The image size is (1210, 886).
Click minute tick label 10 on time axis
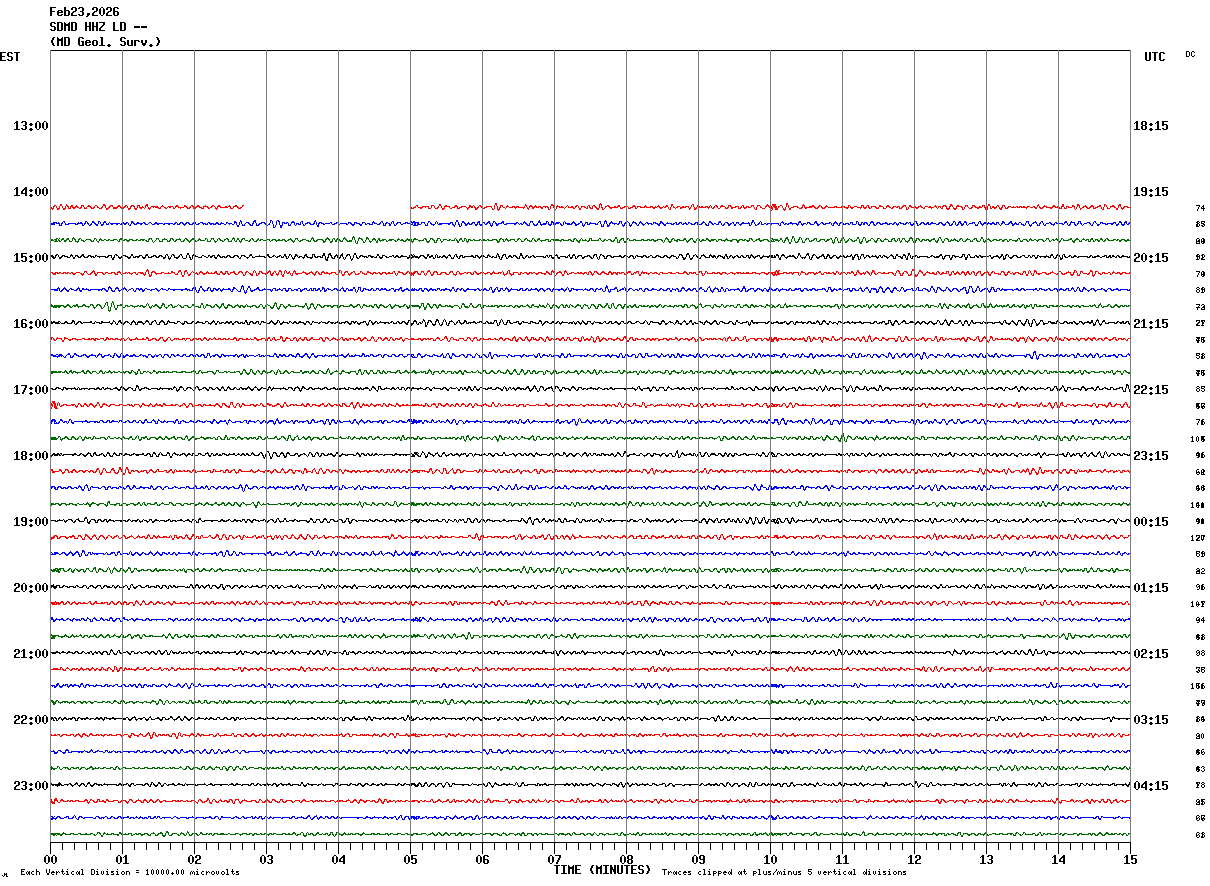pos(770,859)
